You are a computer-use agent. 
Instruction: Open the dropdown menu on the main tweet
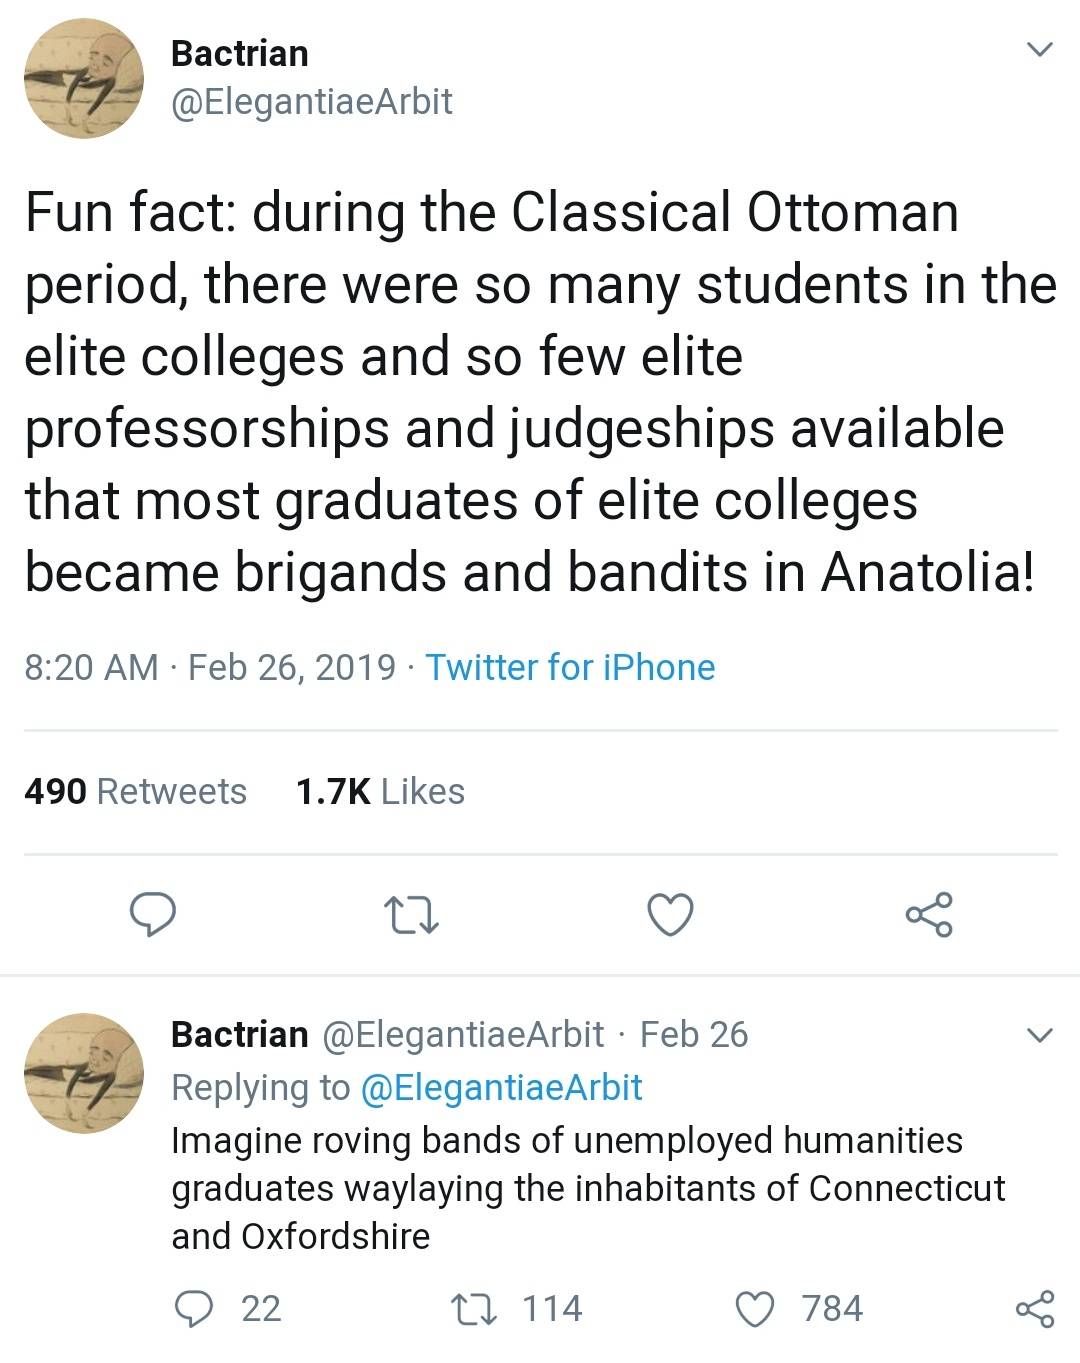[x=1041, y=47]
